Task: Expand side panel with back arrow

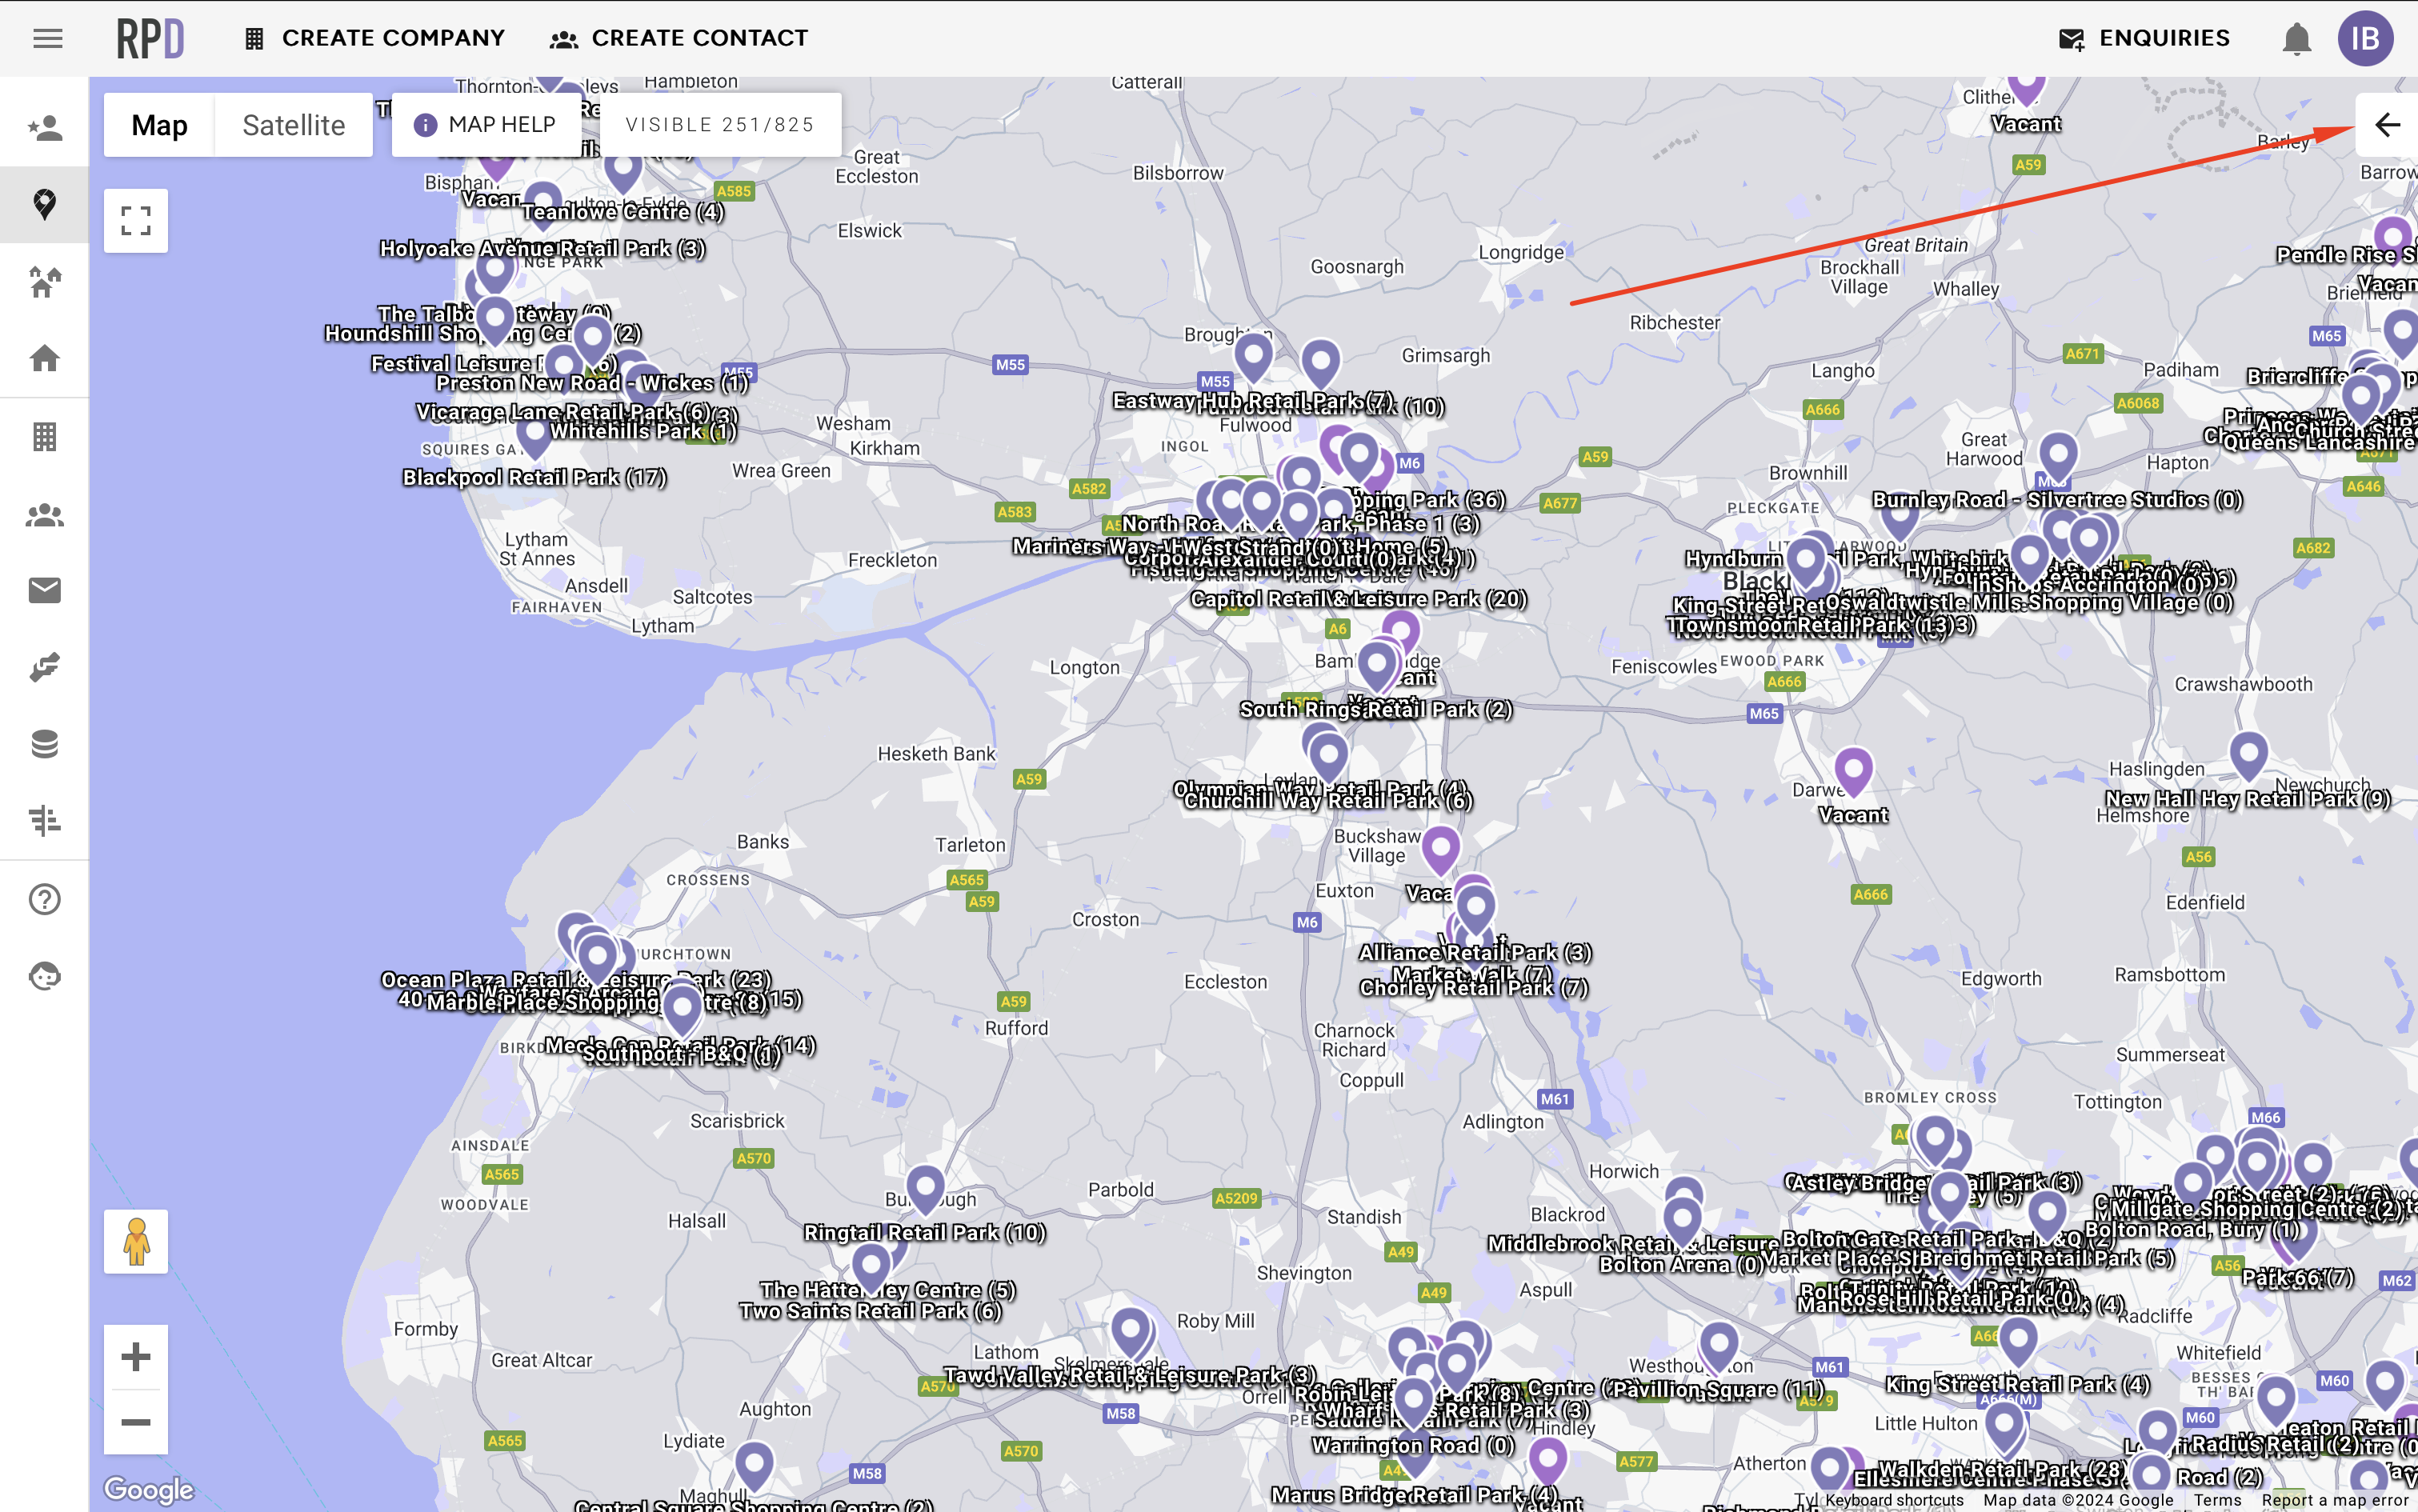Action: coord(2386,125)
